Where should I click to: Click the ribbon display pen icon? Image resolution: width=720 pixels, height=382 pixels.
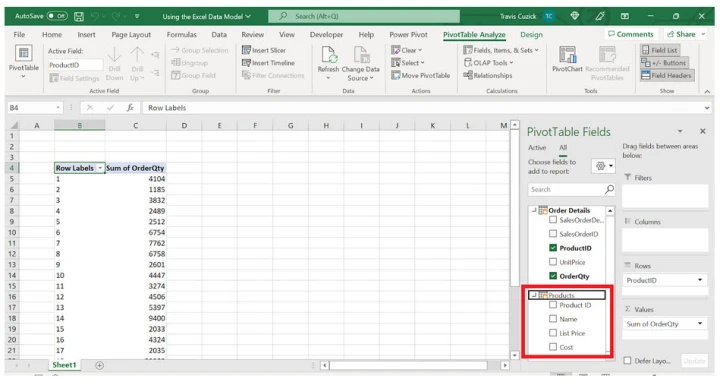[x=600, y=17]
